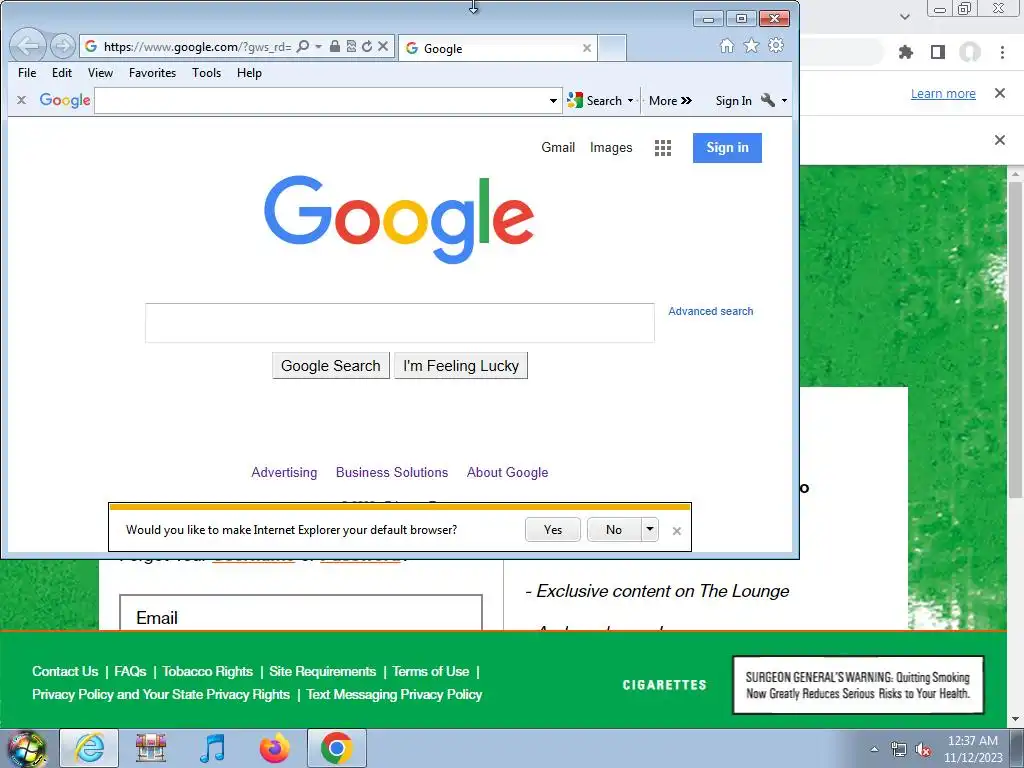1024x768 pixels.
Task: Click the Google Toolbar Search button
Action: click(595, 101)
